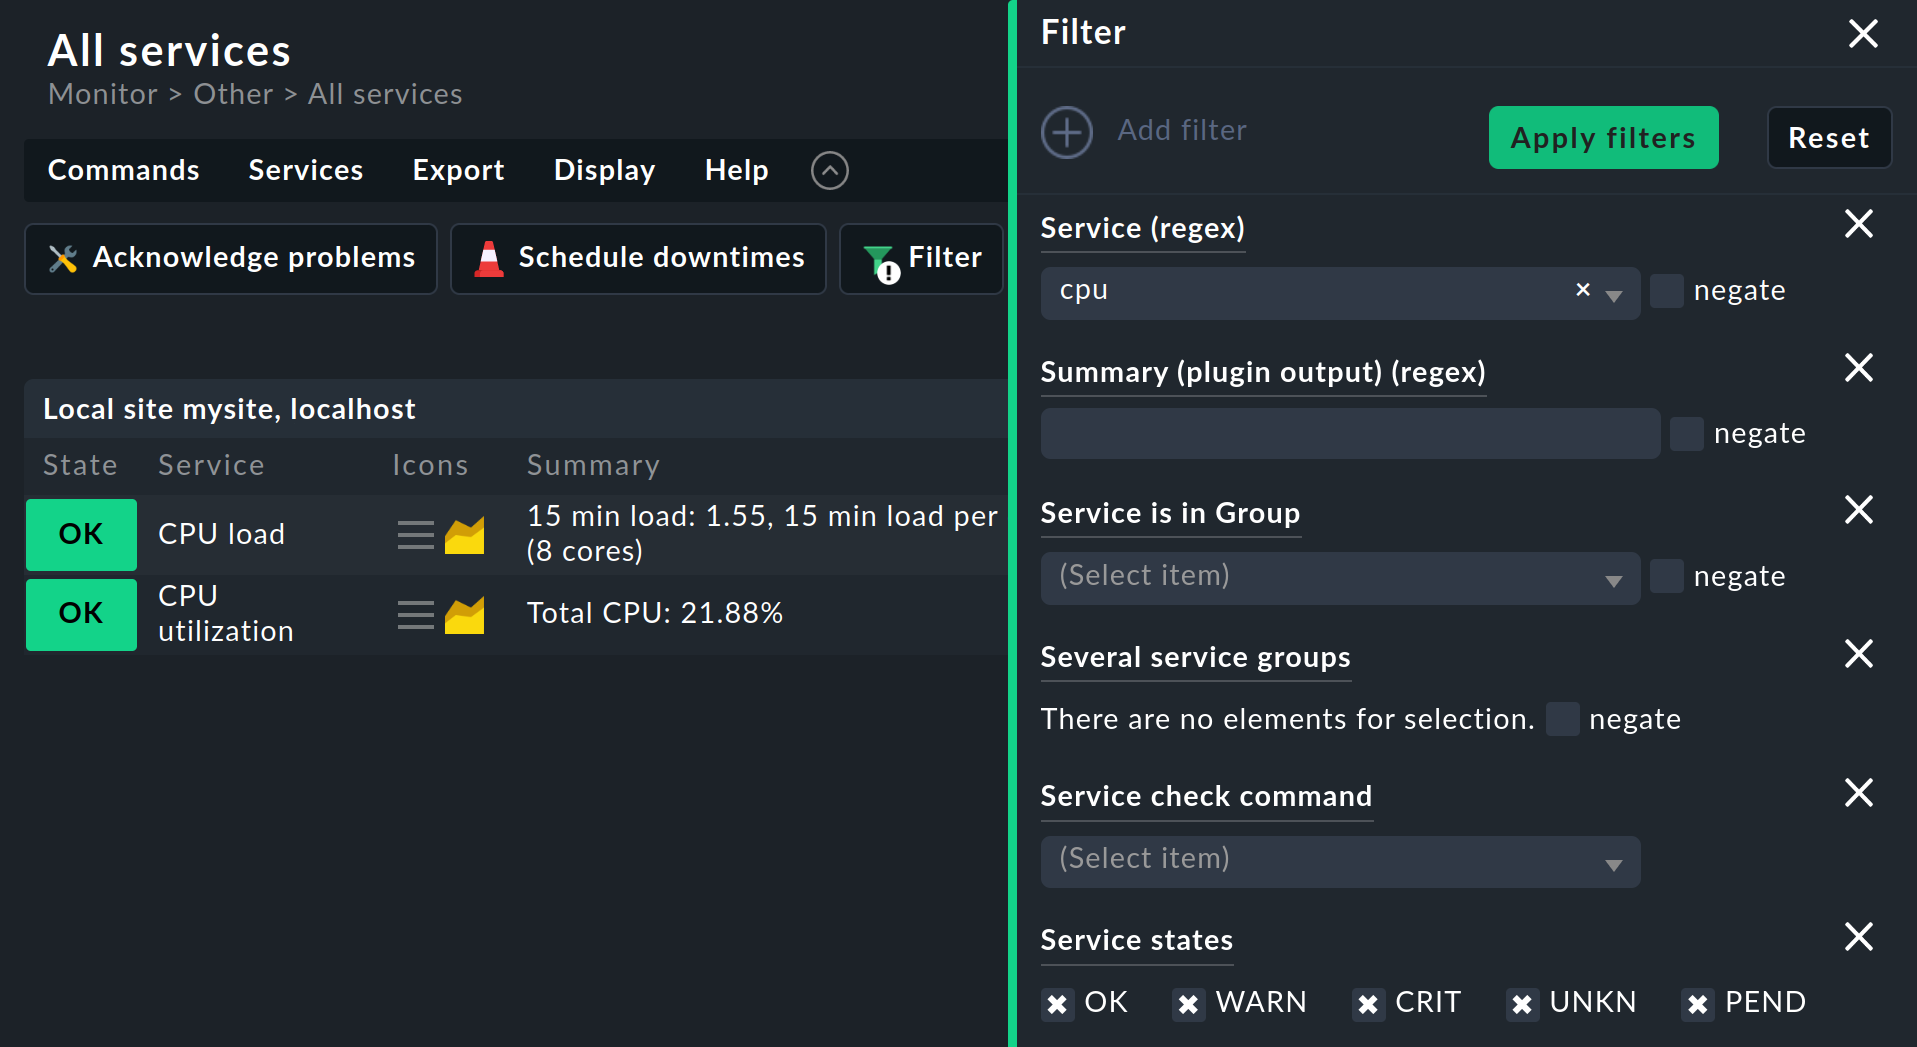
Task: Uncheck the WARN service state
Action: pos(1188,1003)
